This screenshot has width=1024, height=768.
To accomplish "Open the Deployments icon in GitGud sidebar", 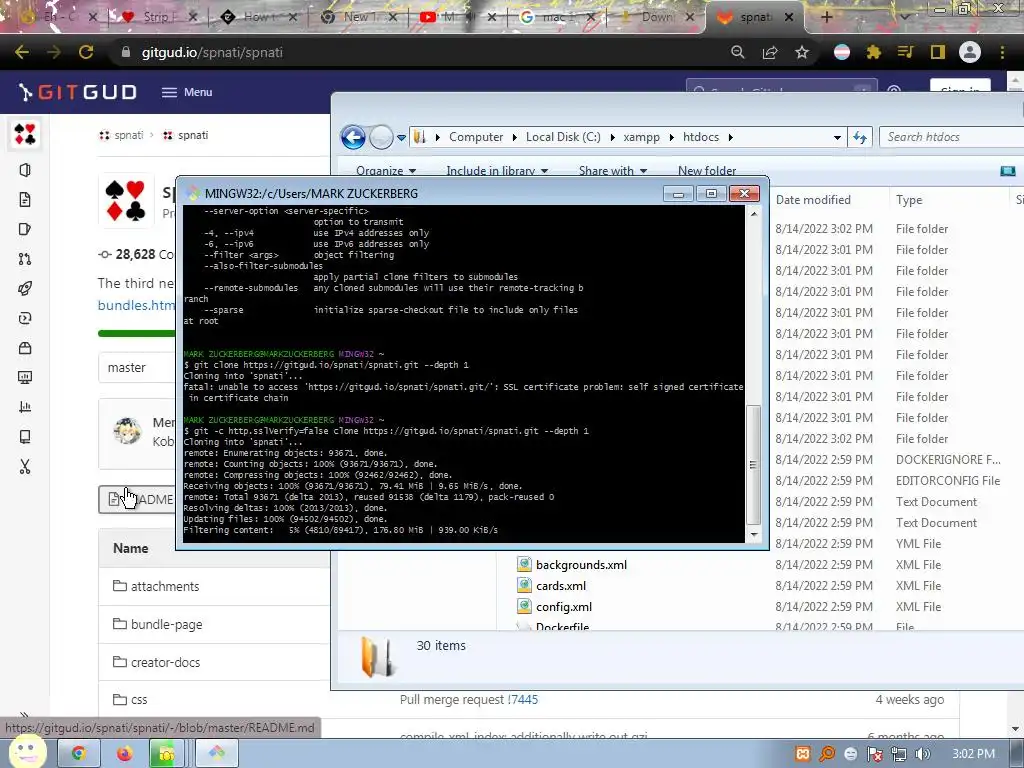I will 25,318.
